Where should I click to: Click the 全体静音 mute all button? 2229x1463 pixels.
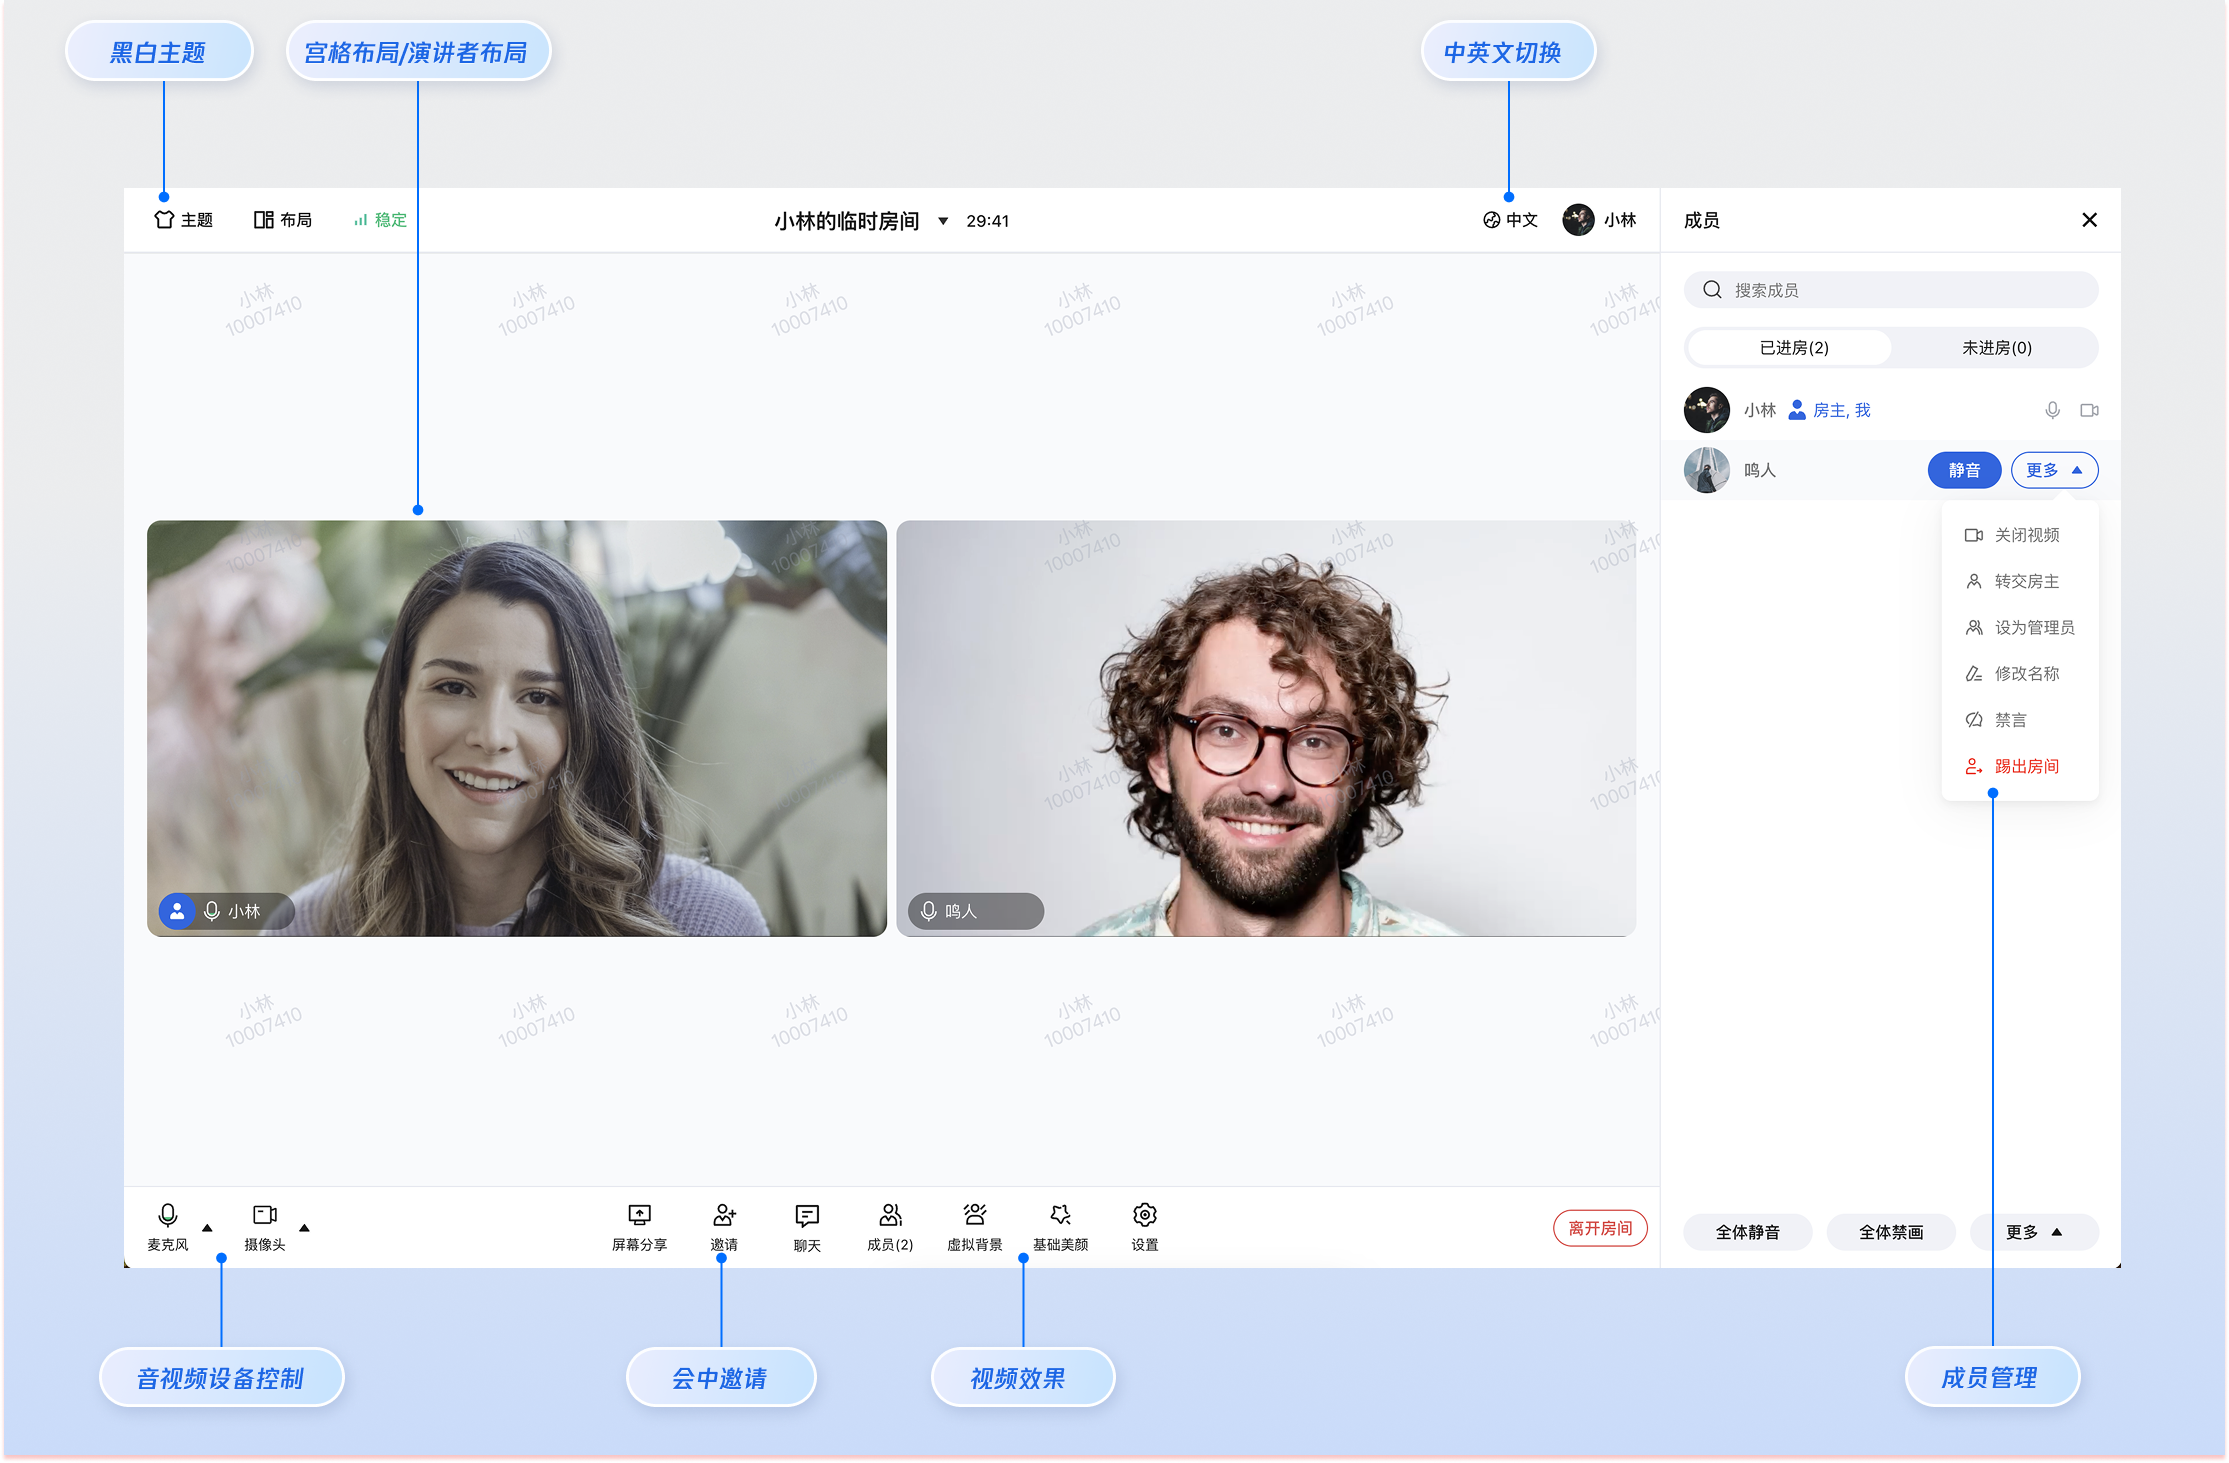point(1747,1232)
